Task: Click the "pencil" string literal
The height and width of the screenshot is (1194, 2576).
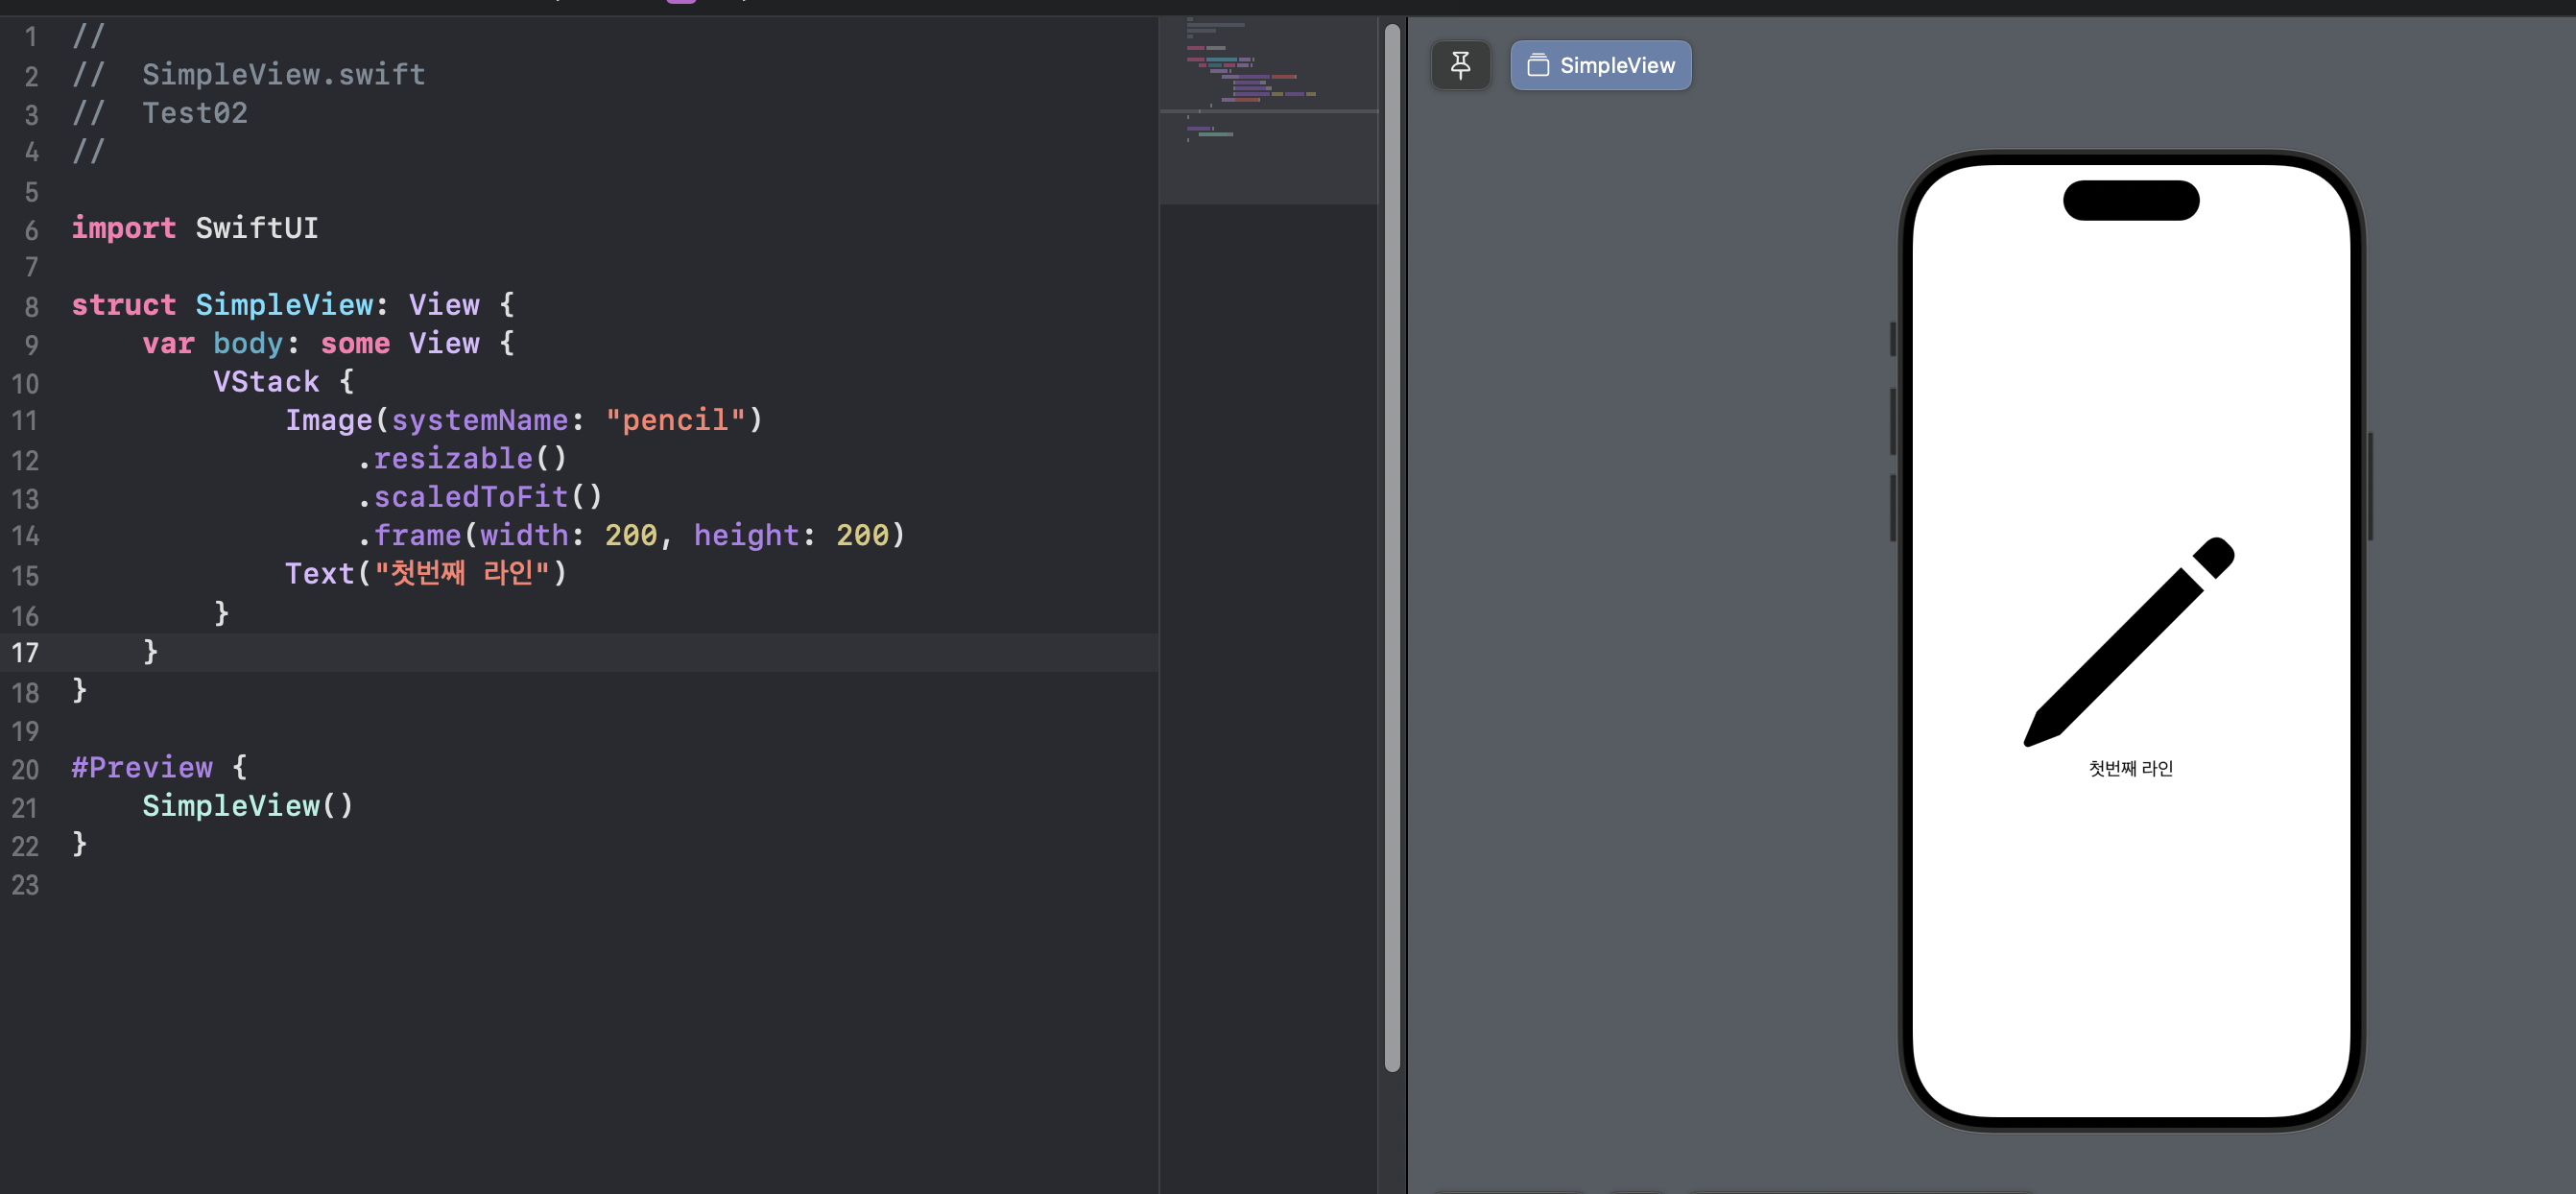Action: (x=675, y=420)
